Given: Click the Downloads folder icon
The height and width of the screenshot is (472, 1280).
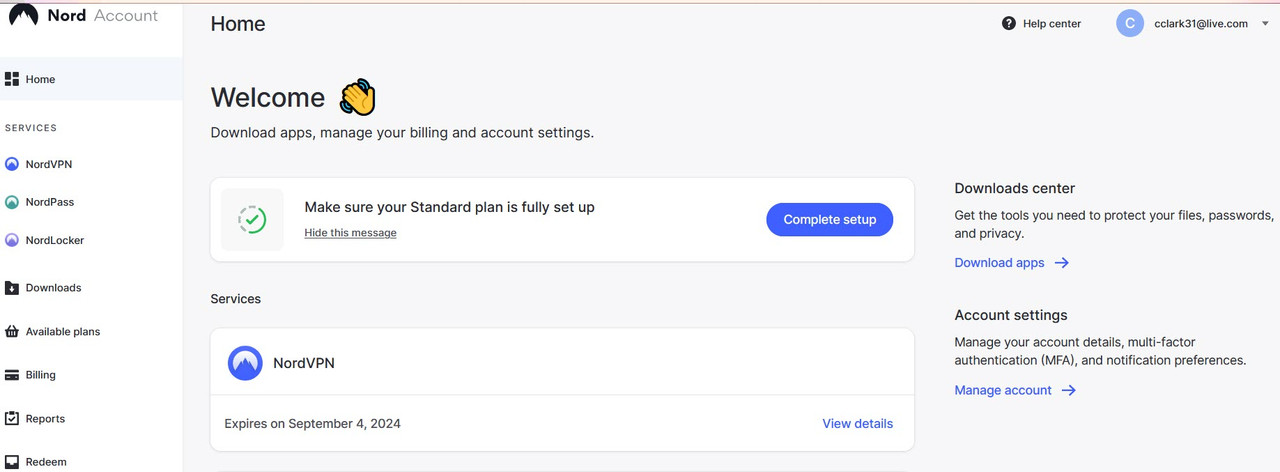Looking at the screenshot, I should click(12, 288).
